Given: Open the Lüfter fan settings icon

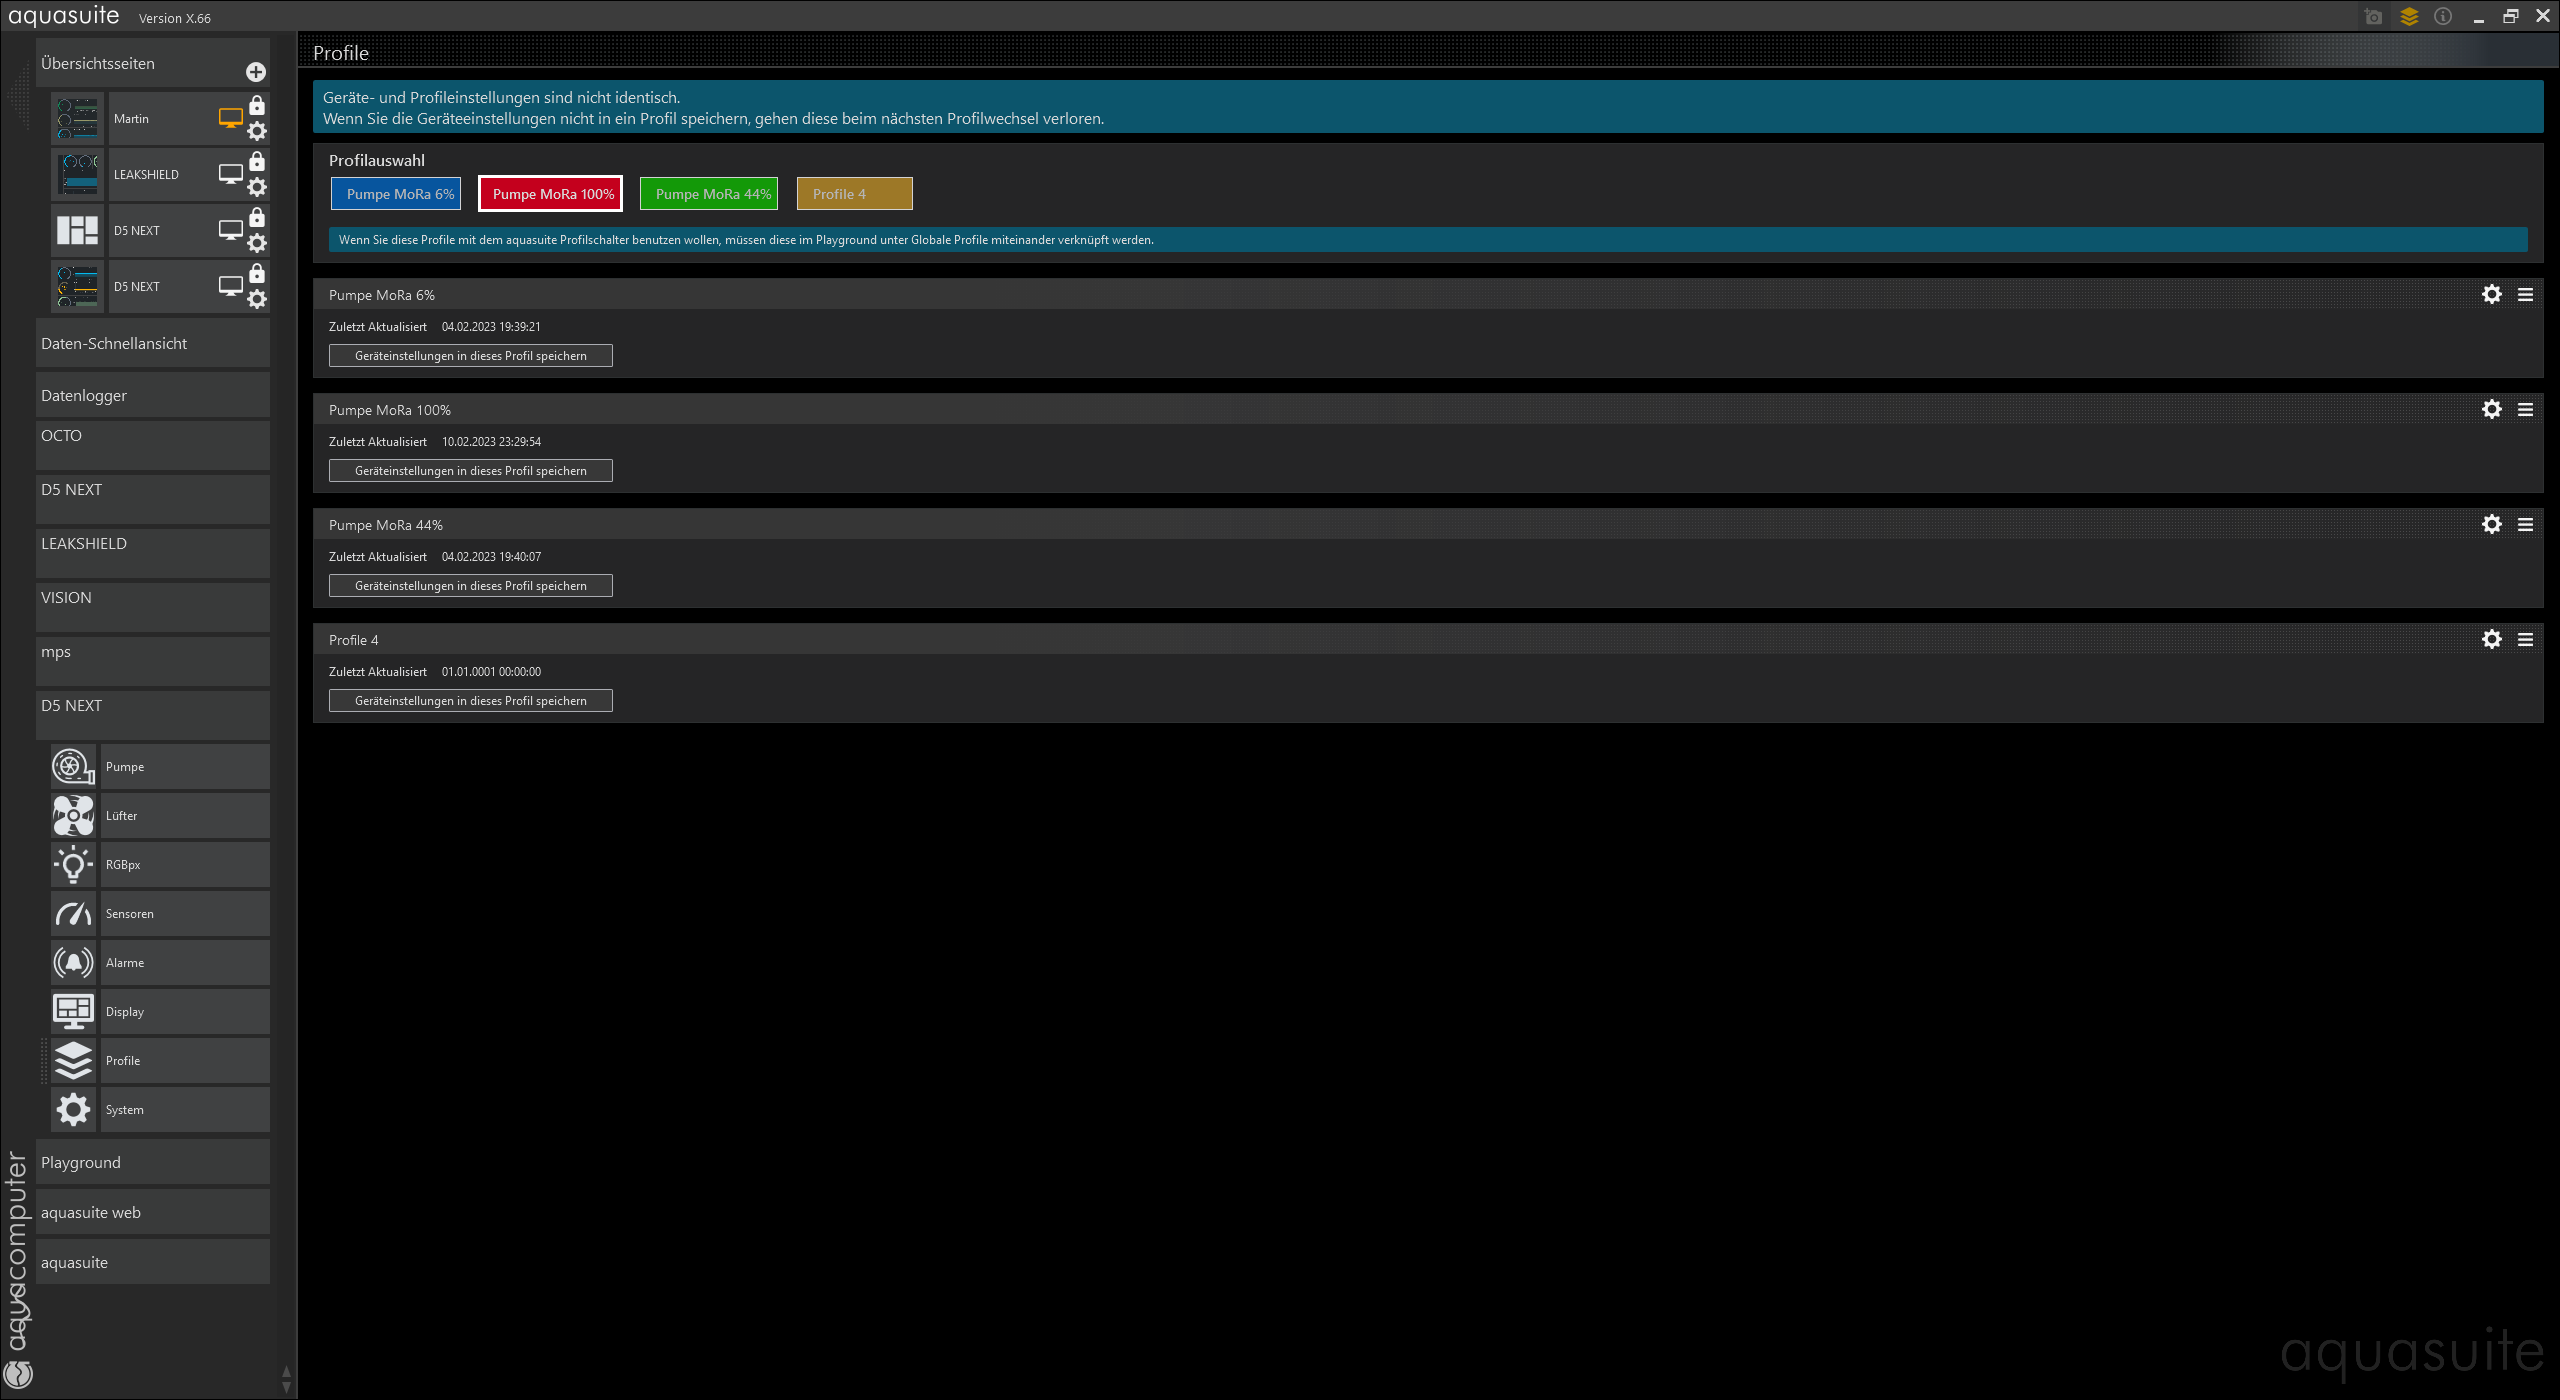Looking at the screenshot, I should tap(73, 816).
